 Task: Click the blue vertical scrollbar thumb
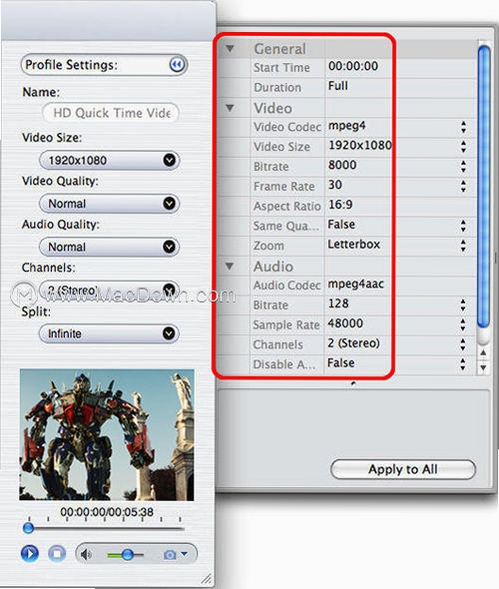point(484,186)
